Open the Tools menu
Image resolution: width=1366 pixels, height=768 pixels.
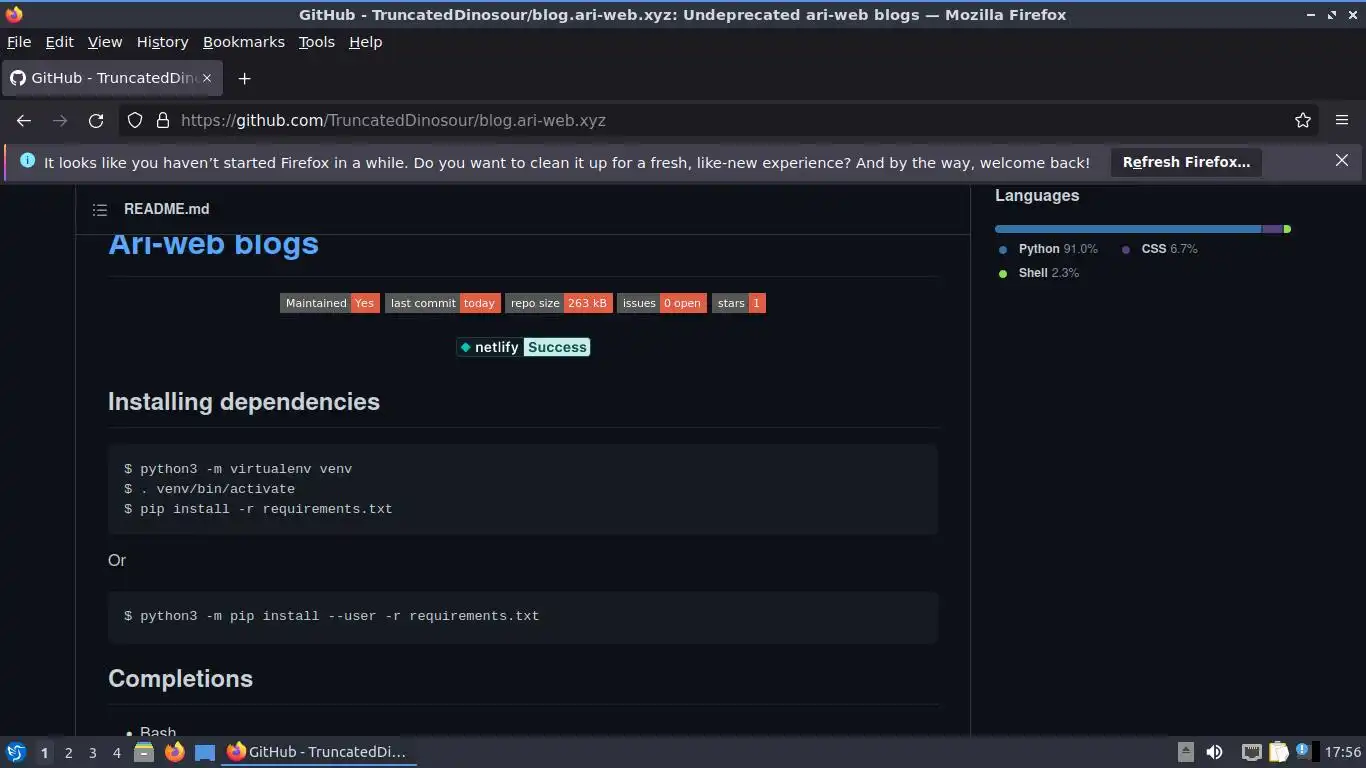coord(316,42)
